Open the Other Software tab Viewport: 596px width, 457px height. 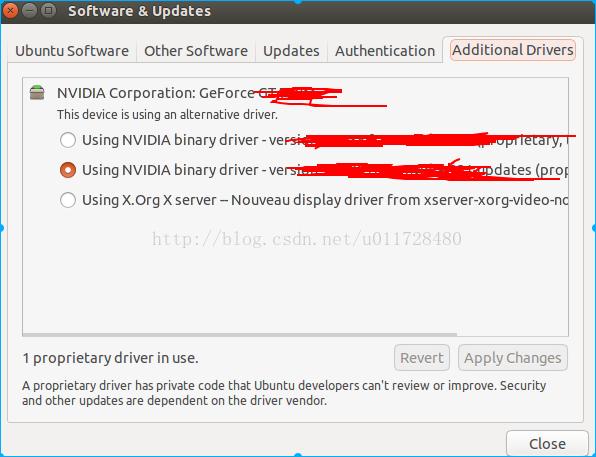[x=196, y=51]
